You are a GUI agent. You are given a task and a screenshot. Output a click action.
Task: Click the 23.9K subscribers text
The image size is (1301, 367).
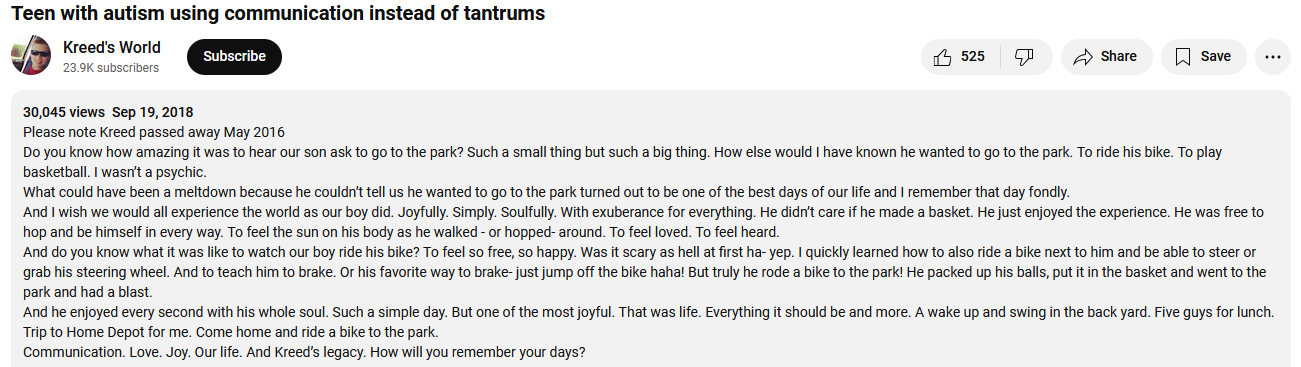coord(111,68)
